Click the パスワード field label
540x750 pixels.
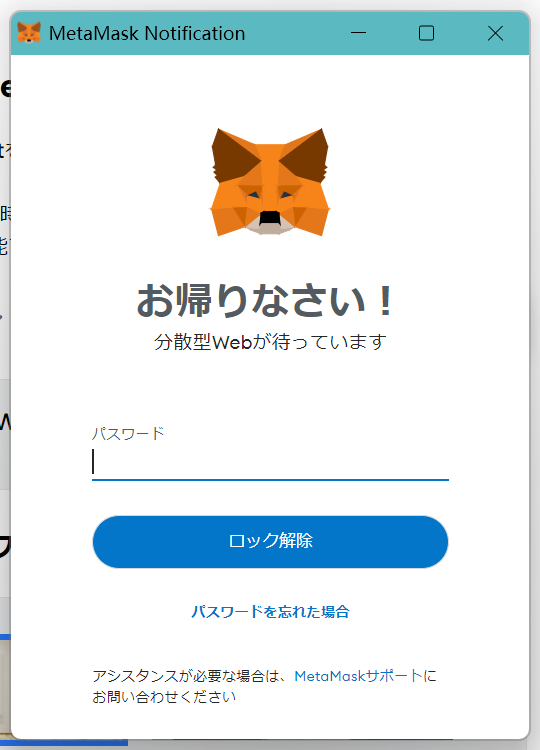(128, 433)
